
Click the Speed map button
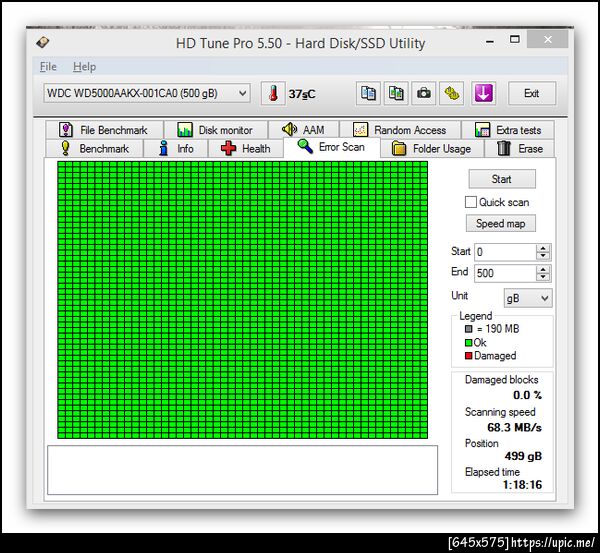pyautogui.click(x=501, y=223)
